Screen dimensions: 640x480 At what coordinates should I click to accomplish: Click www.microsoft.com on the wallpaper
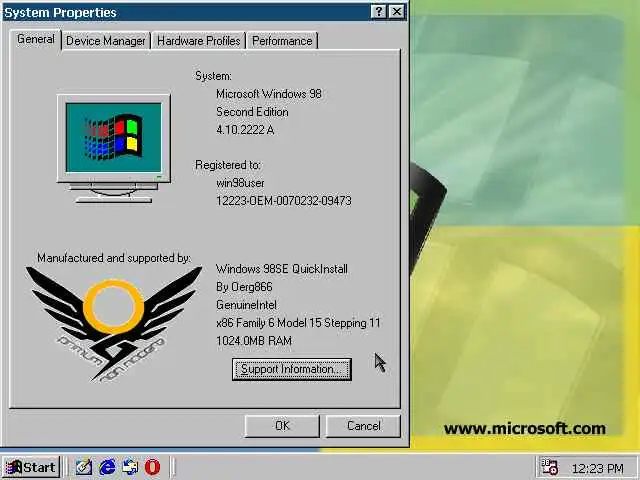pos(524,429)
